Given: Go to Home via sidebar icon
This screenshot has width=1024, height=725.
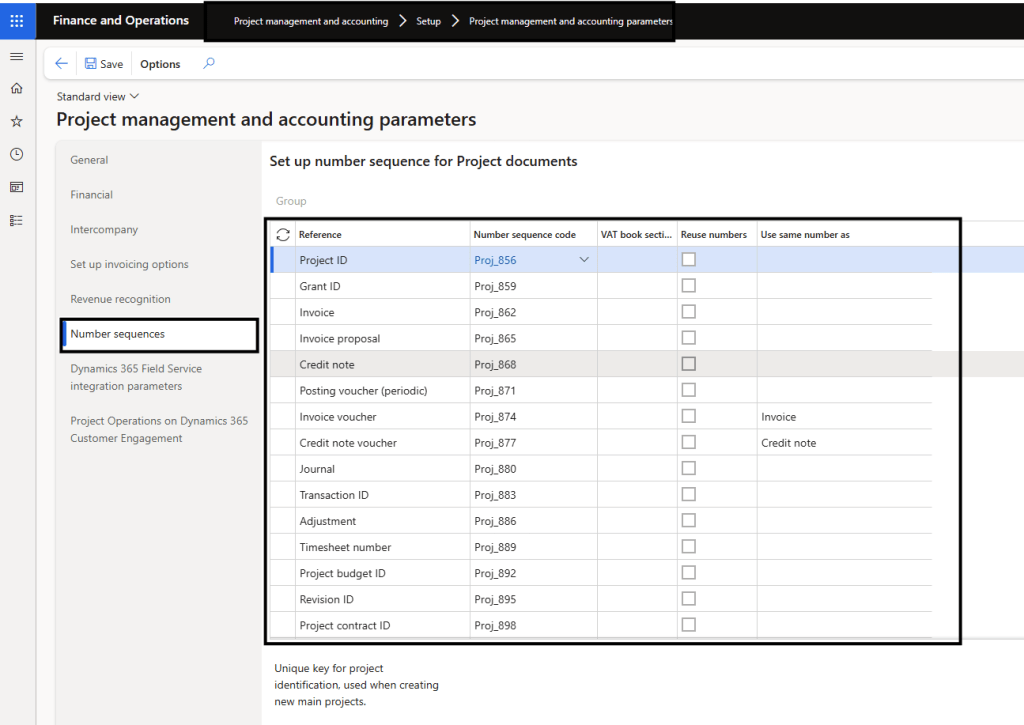Looking at the screenshot, I should tap(16, 89).
